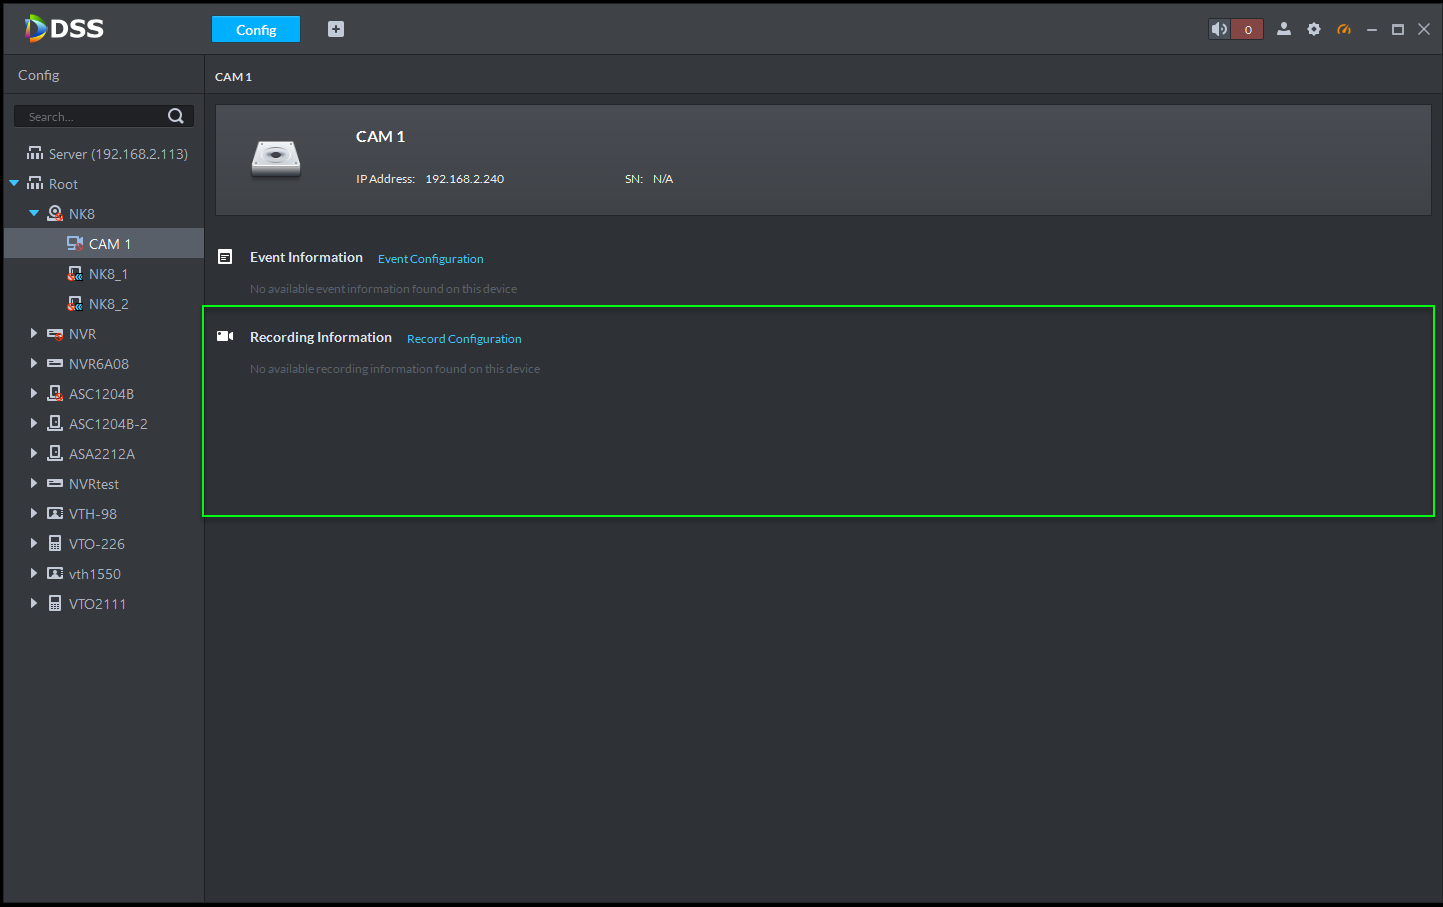
Task: Collapse the NK8 device arrow
Action: tap(34, 214)
